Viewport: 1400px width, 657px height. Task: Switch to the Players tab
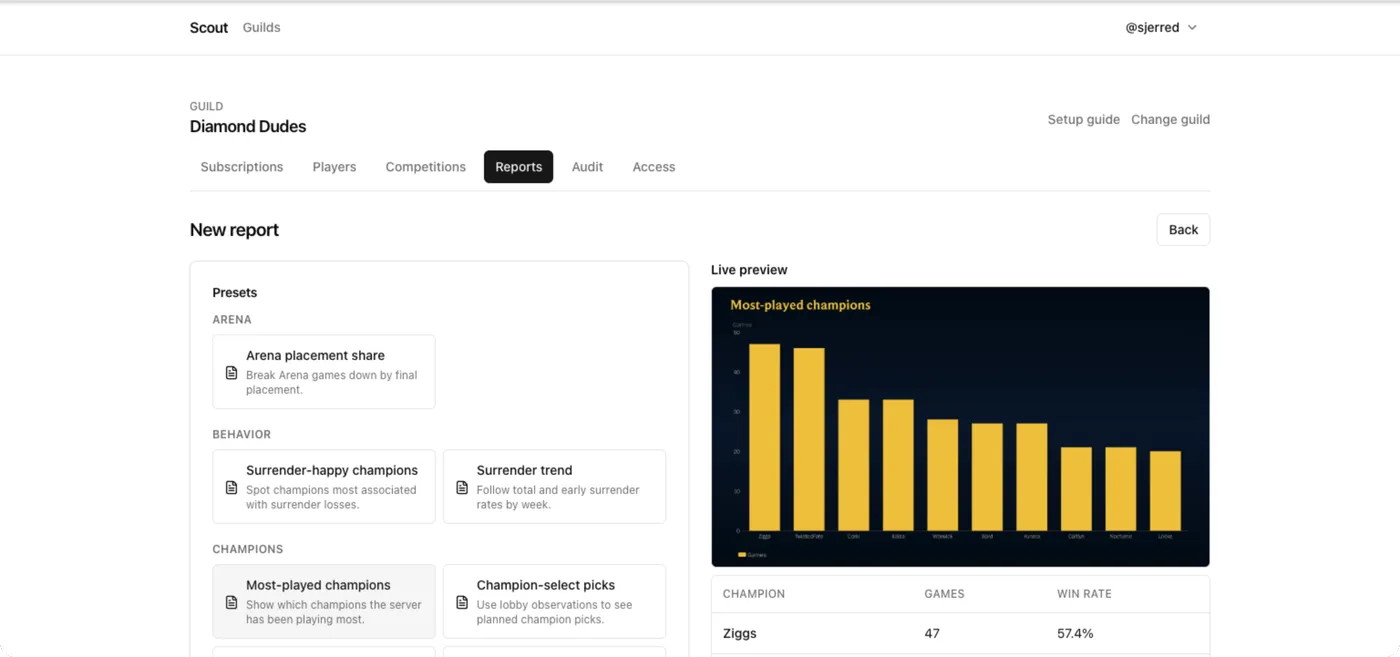tap(334, 167)
